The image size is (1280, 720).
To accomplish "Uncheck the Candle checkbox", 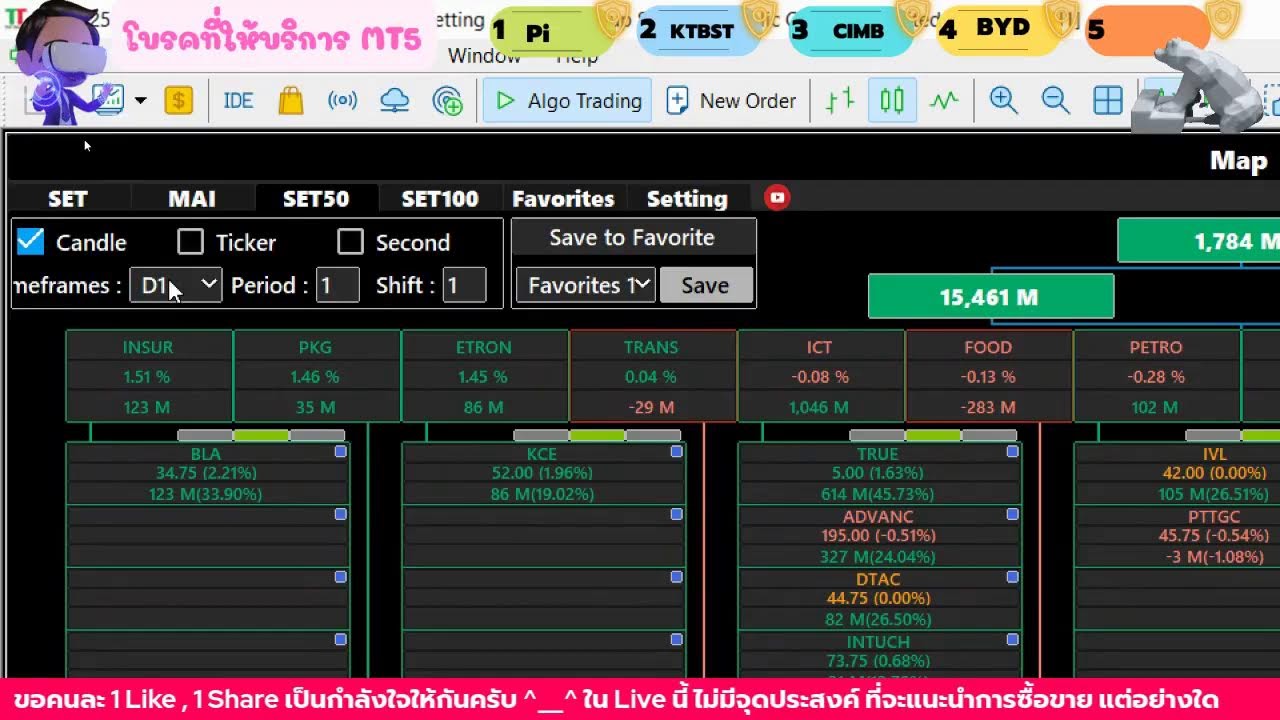I will coord(31,242).
